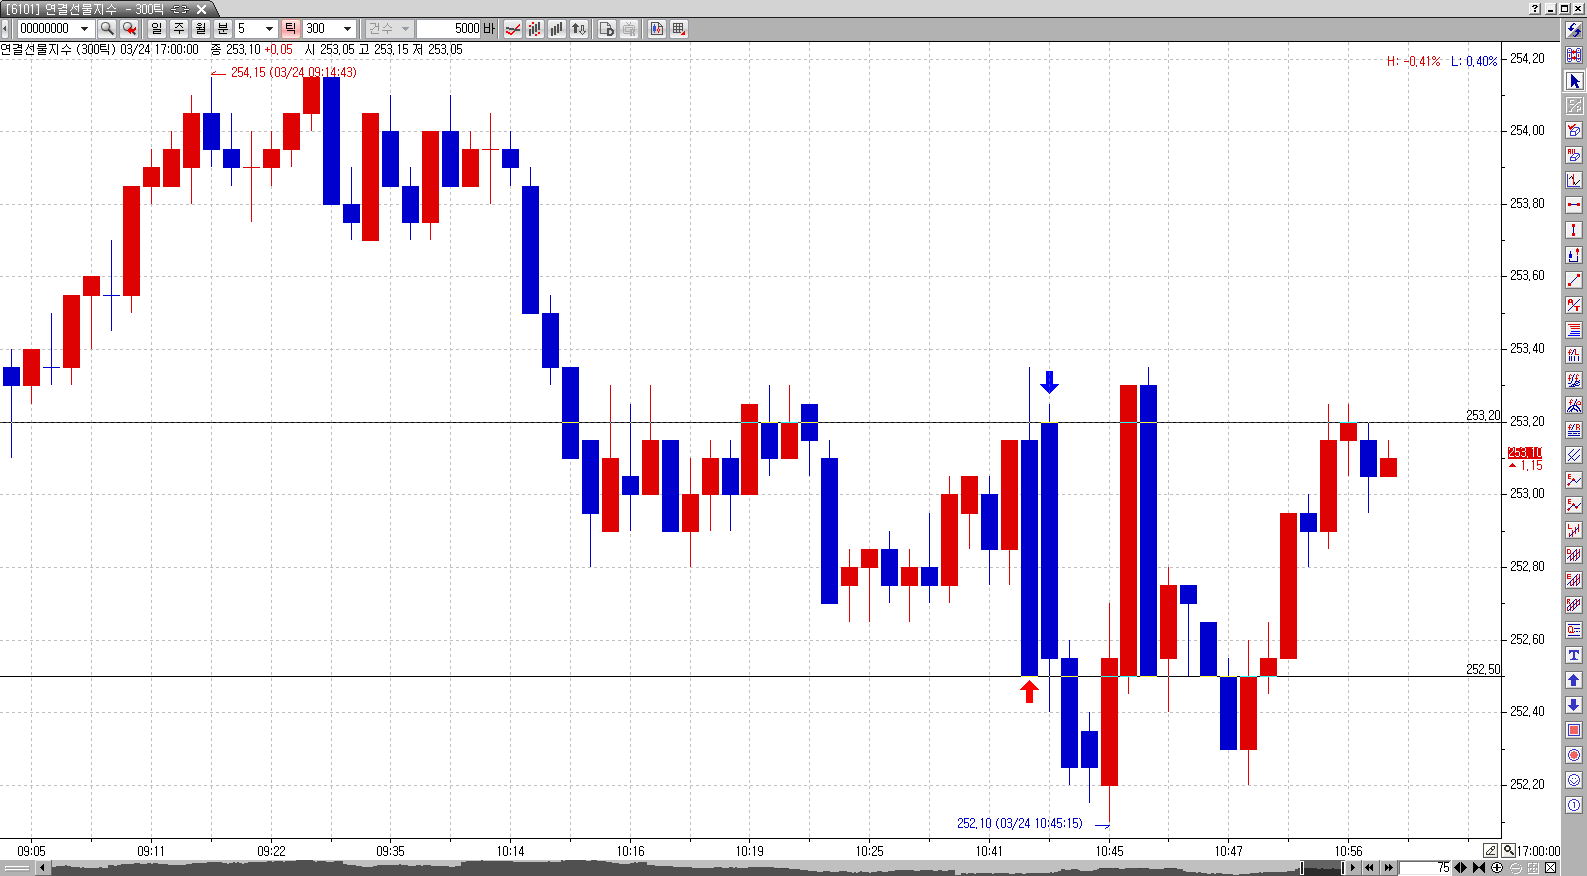Toggle the 분 (minute) period button
The width and height of the screenshot is (1587, 876).
tap(223, 29)
